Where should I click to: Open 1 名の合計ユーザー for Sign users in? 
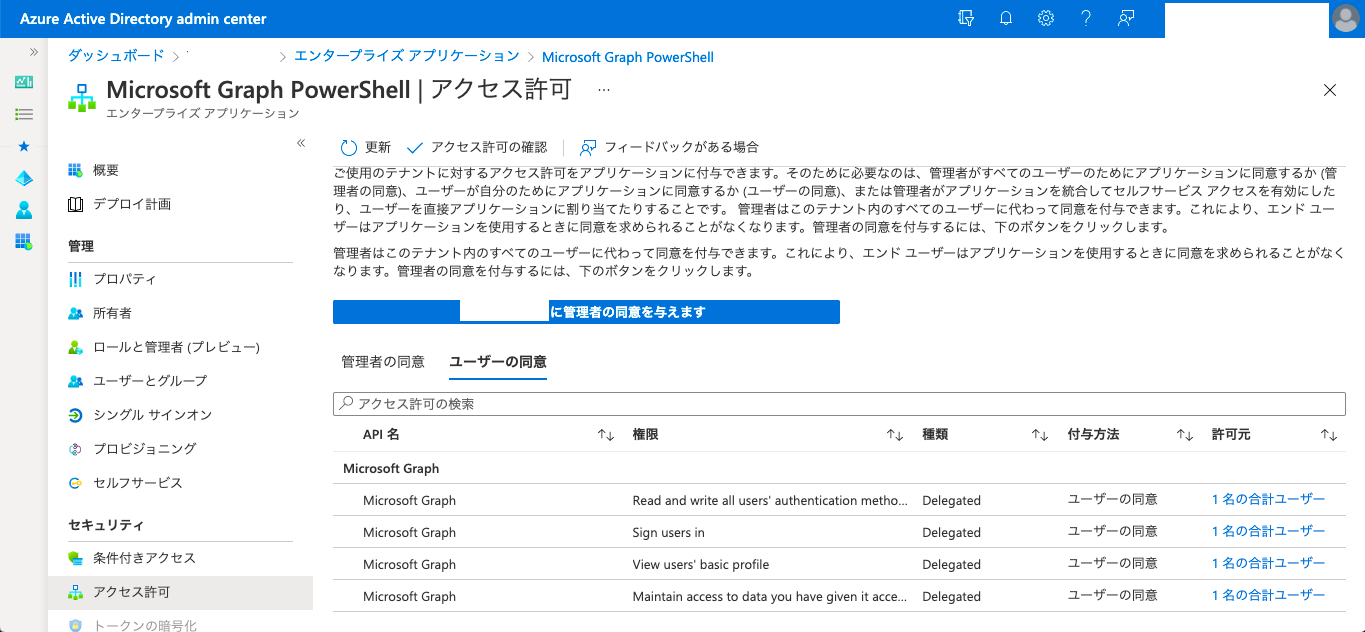pos(1268,531)
